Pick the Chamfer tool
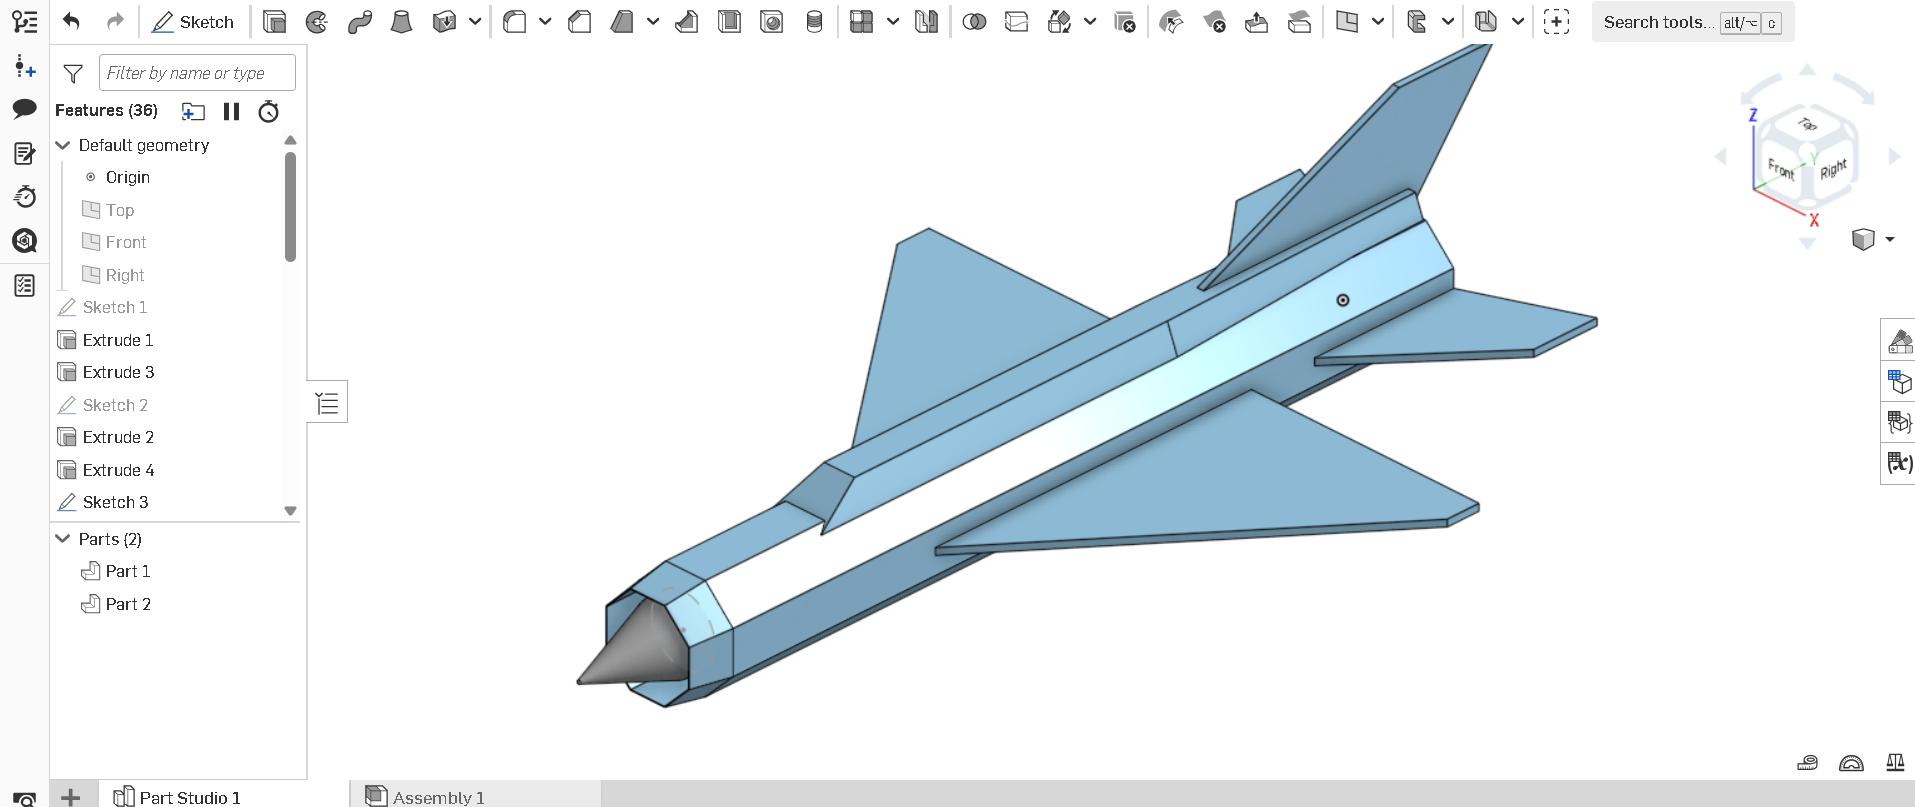This screenshot has height=807, width=1915. 579,22
